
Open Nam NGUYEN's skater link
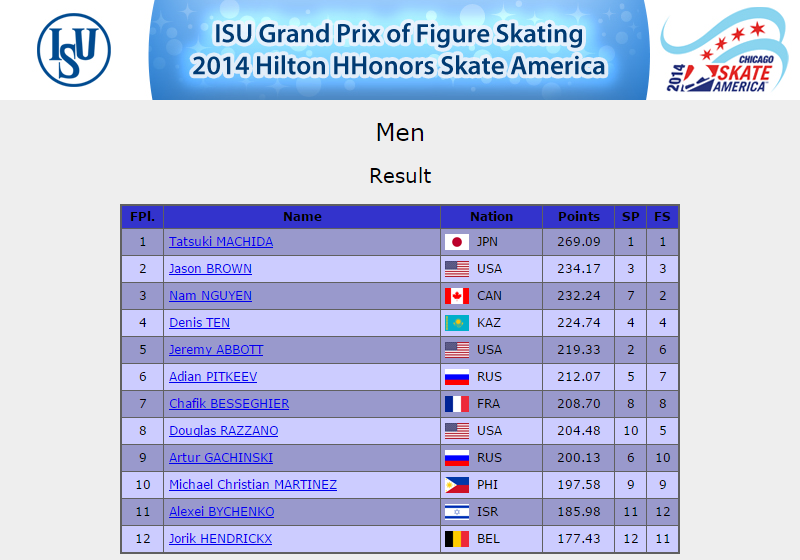[210, 296]
